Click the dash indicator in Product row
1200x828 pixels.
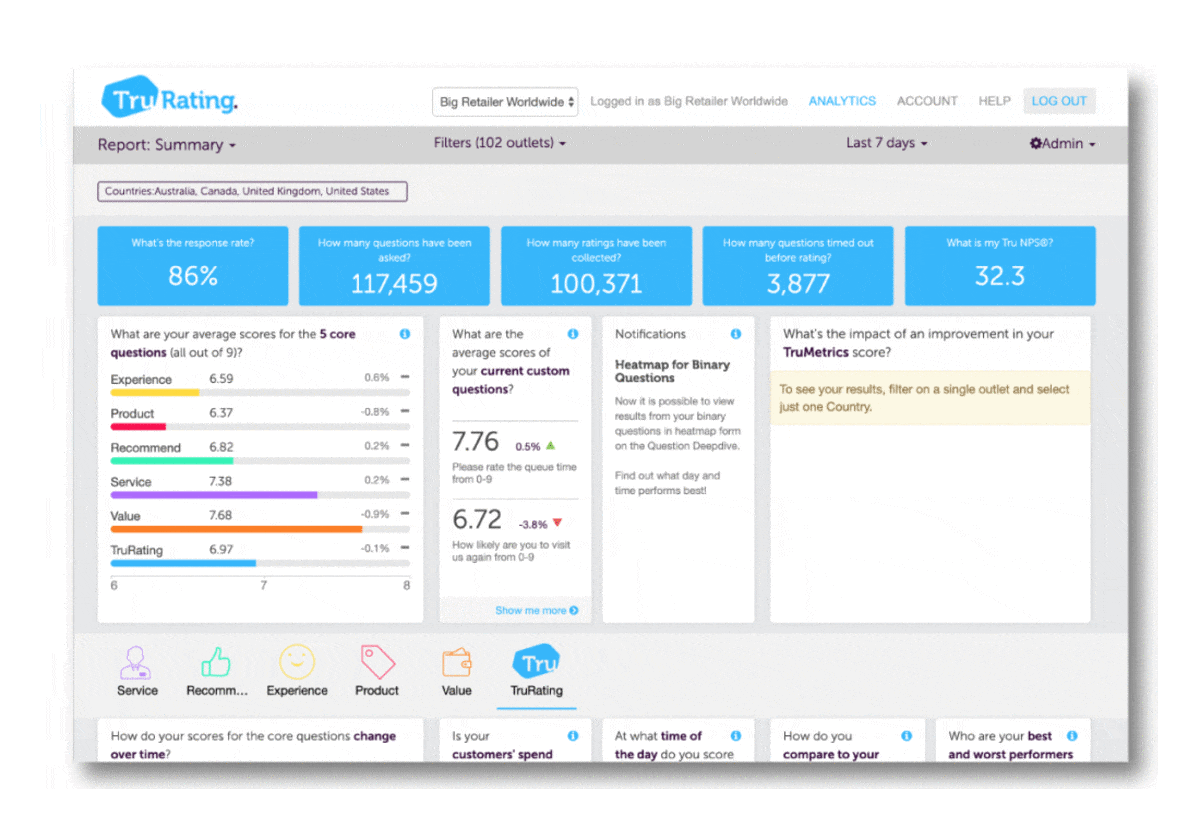point(405,412)
